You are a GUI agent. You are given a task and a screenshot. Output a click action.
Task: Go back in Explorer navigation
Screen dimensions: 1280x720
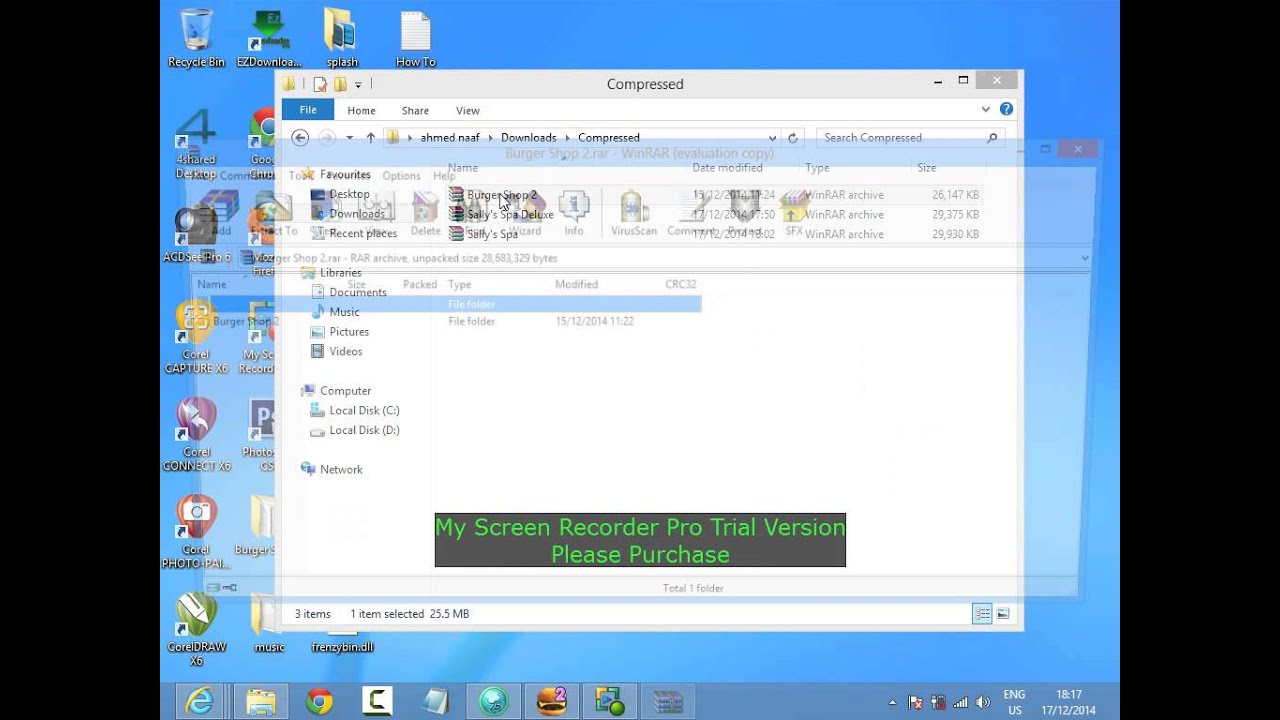pyautogui.click(x=300, y=138)
